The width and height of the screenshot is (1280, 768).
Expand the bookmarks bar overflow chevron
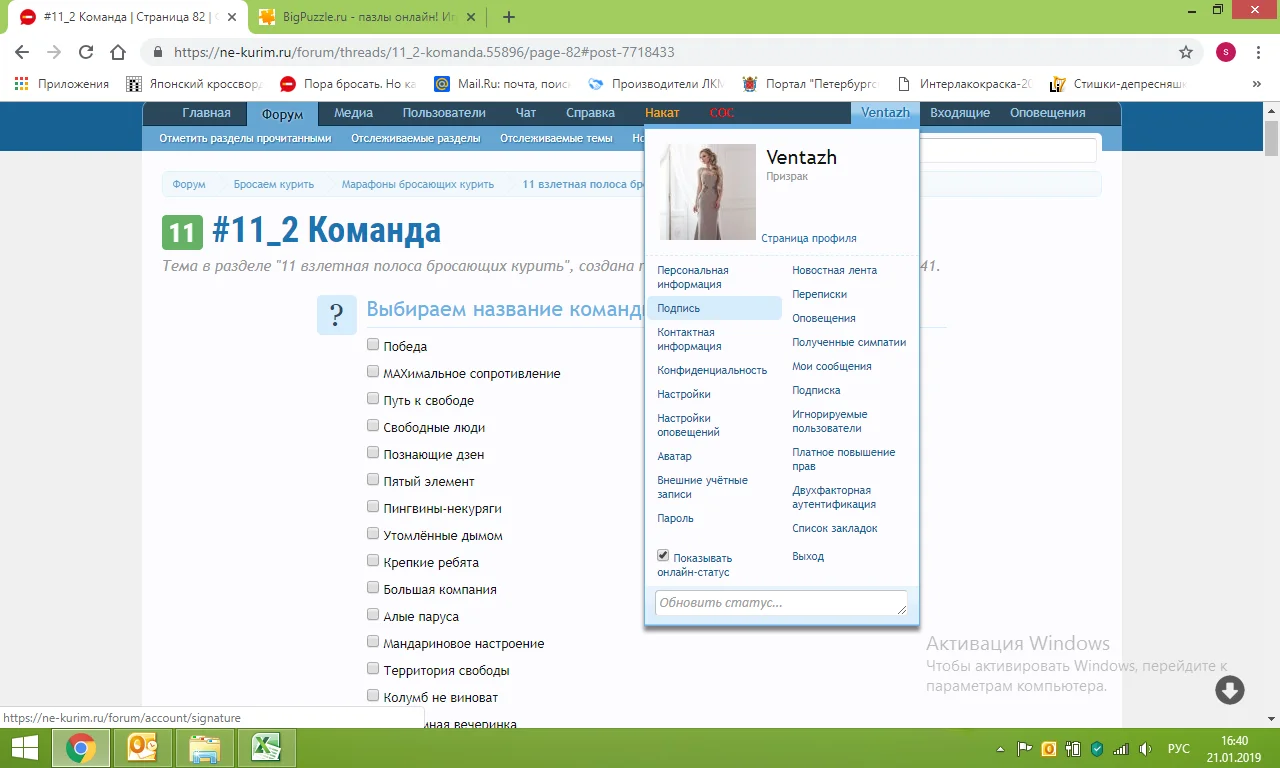(1256, 84)
